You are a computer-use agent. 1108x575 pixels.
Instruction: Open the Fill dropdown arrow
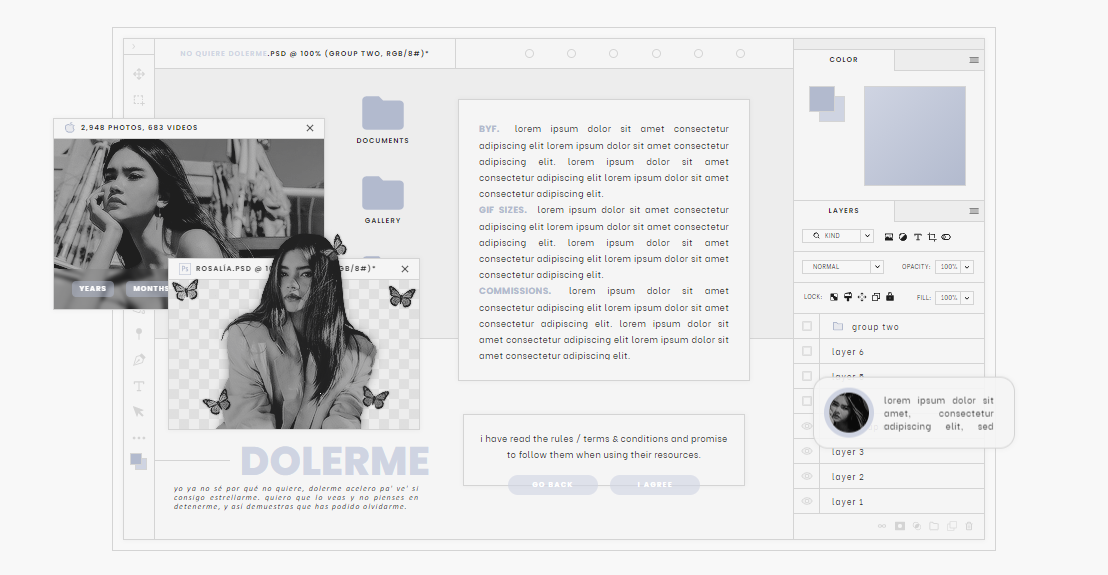point(967,297)
